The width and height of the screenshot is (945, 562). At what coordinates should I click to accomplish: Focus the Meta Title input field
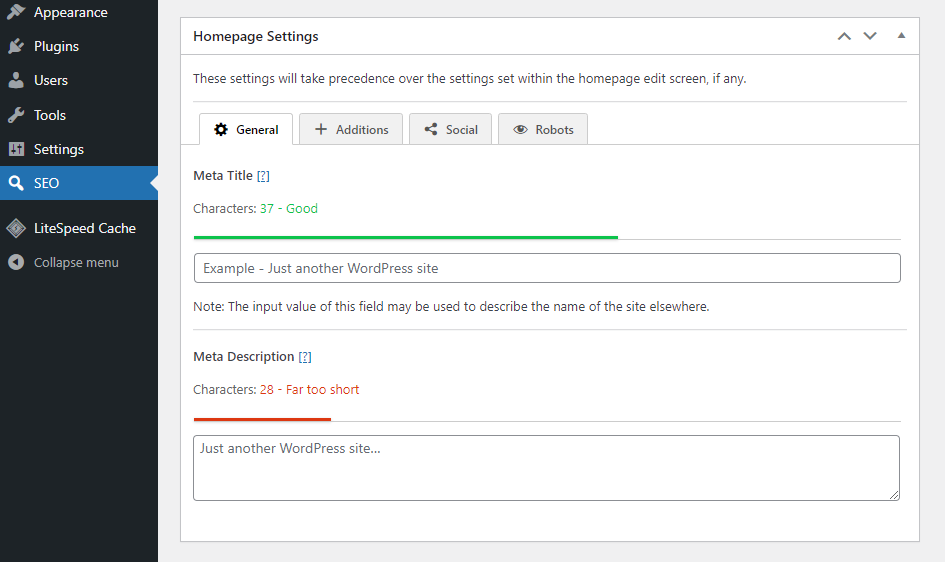[x=547, y=268]
